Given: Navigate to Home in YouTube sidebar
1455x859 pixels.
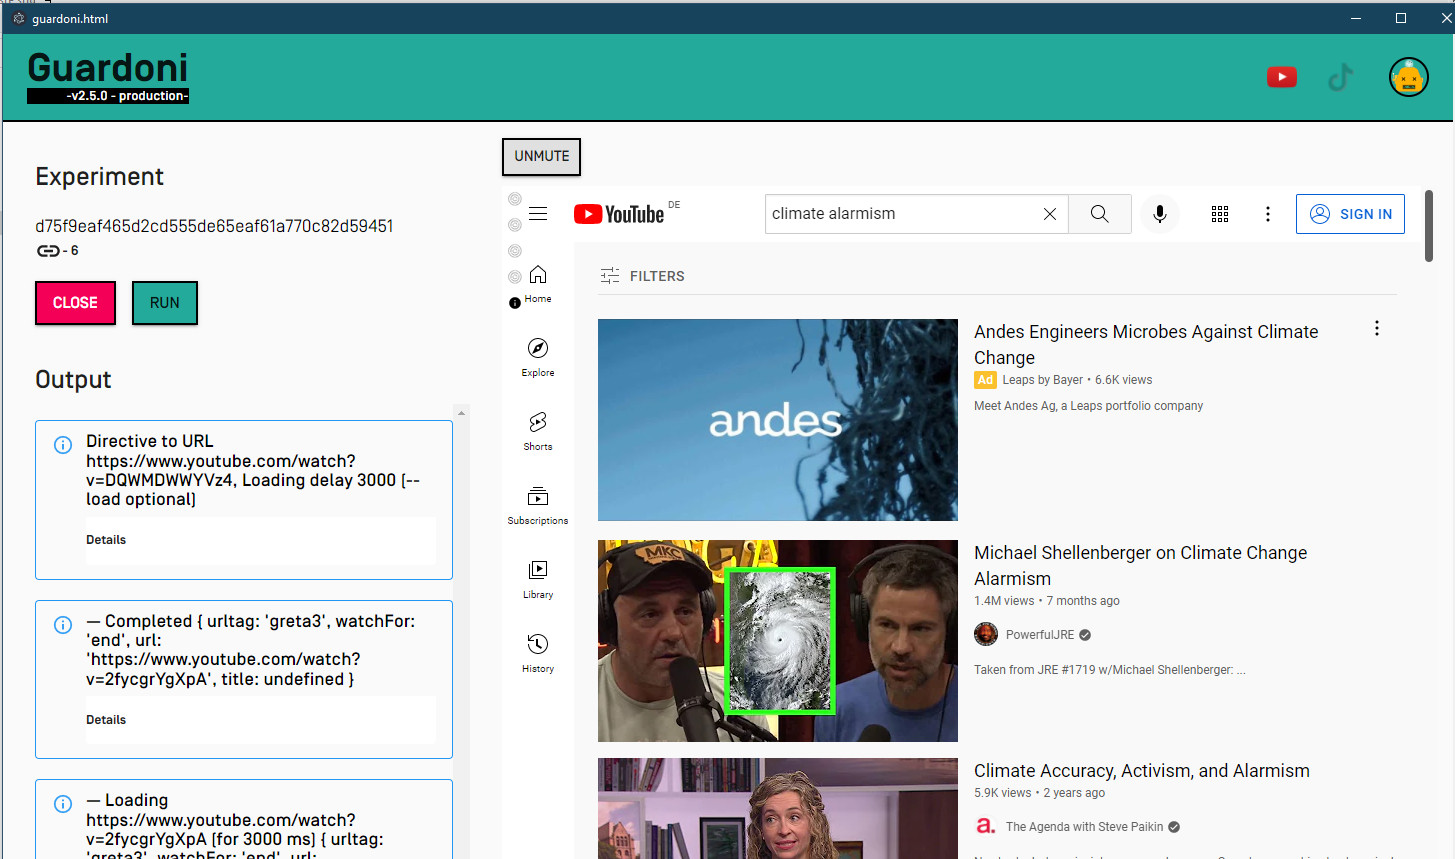Looking at the screenshot, I should pos(538,284).
